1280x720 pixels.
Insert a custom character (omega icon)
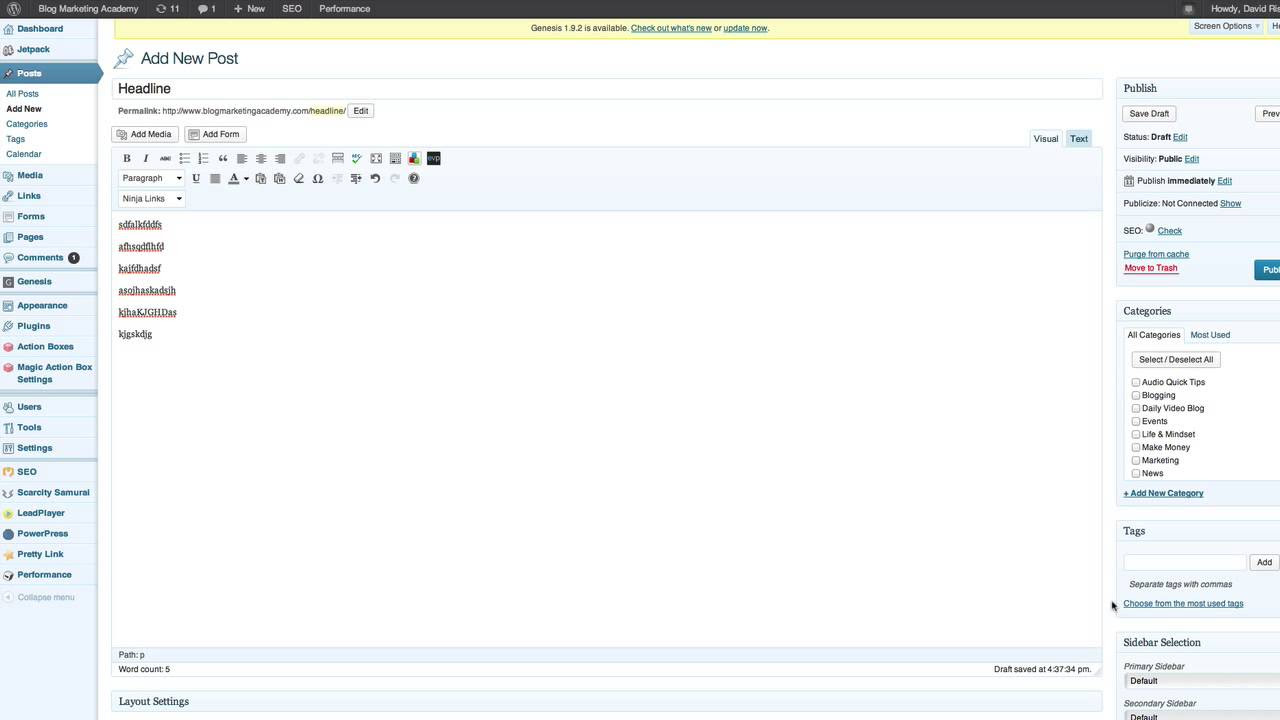coord(318,178)
